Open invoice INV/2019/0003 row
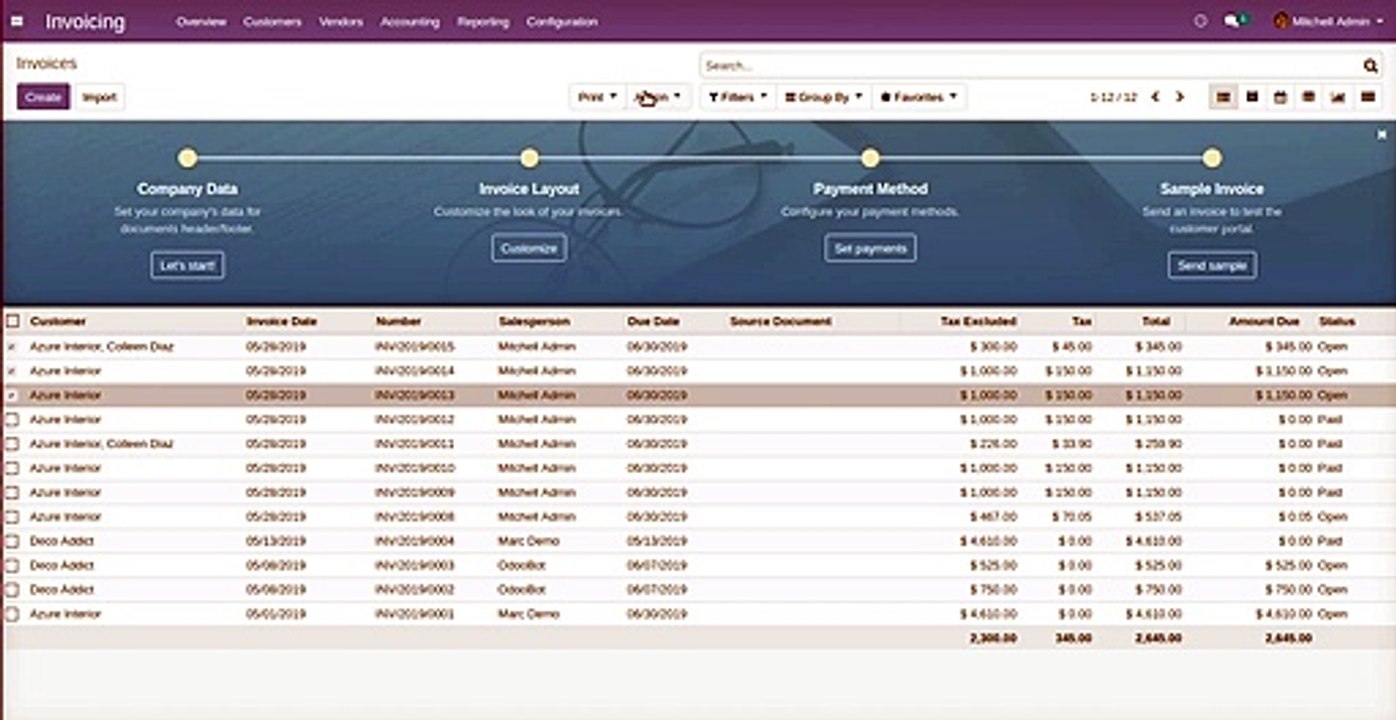The height and width of the screenshot is (720, 1396). click(698, 566)
